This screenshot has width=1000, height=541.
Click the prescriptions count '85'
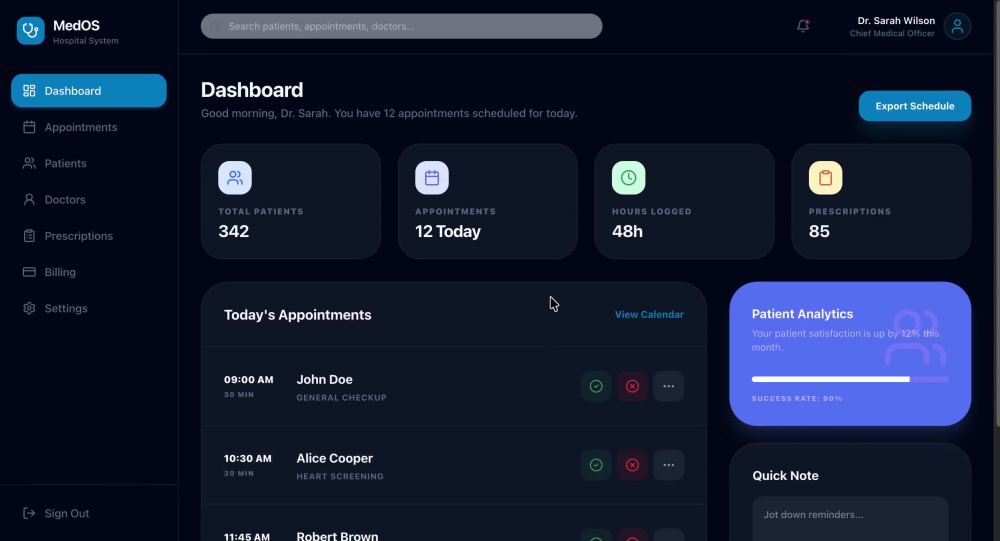820,231
